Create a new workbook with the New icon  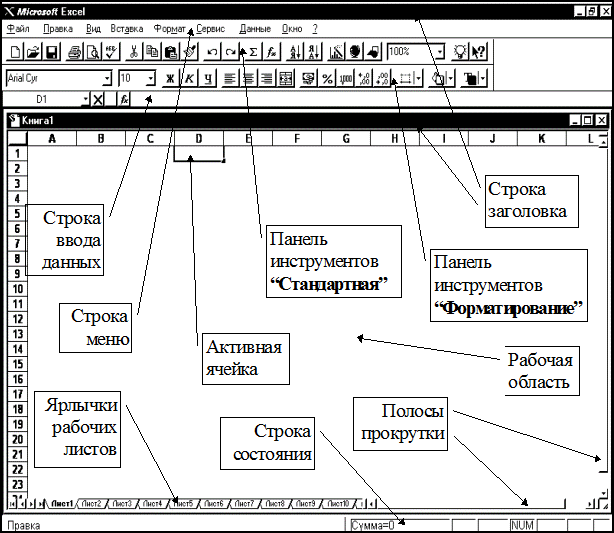[x=15, y=52]
